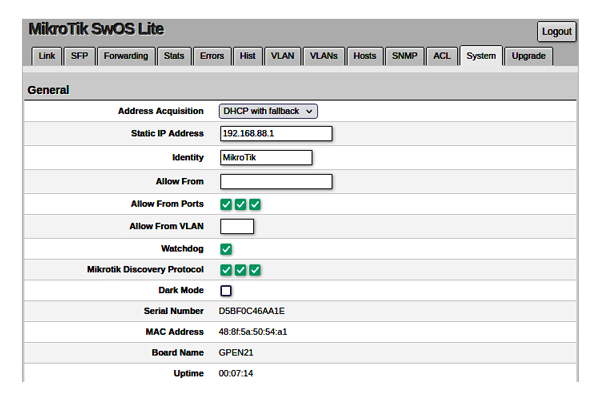Go to the SNMP tab

pyautogui.click(x=404, y=56)
